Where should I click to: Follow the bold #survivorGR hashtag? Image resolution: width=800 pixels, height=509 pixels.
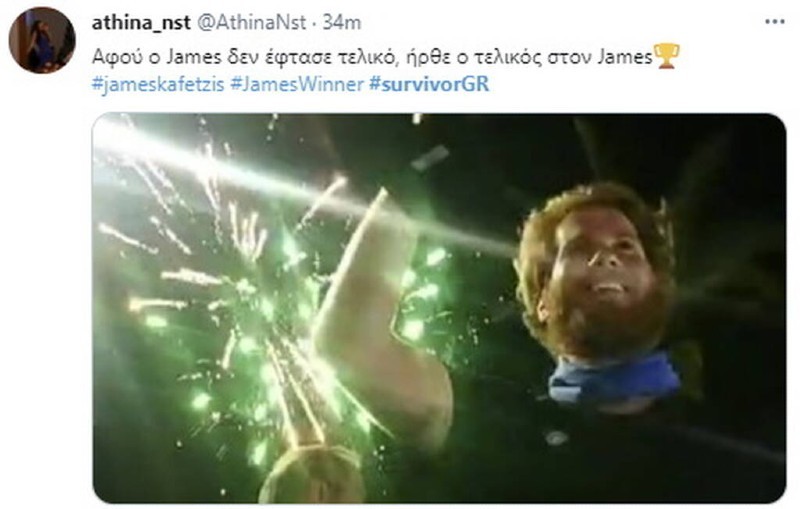tap(429, 84)
